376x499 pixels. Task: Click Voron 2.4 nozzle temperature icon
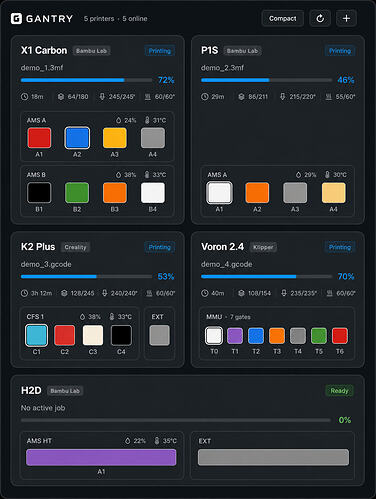point(284,293)
